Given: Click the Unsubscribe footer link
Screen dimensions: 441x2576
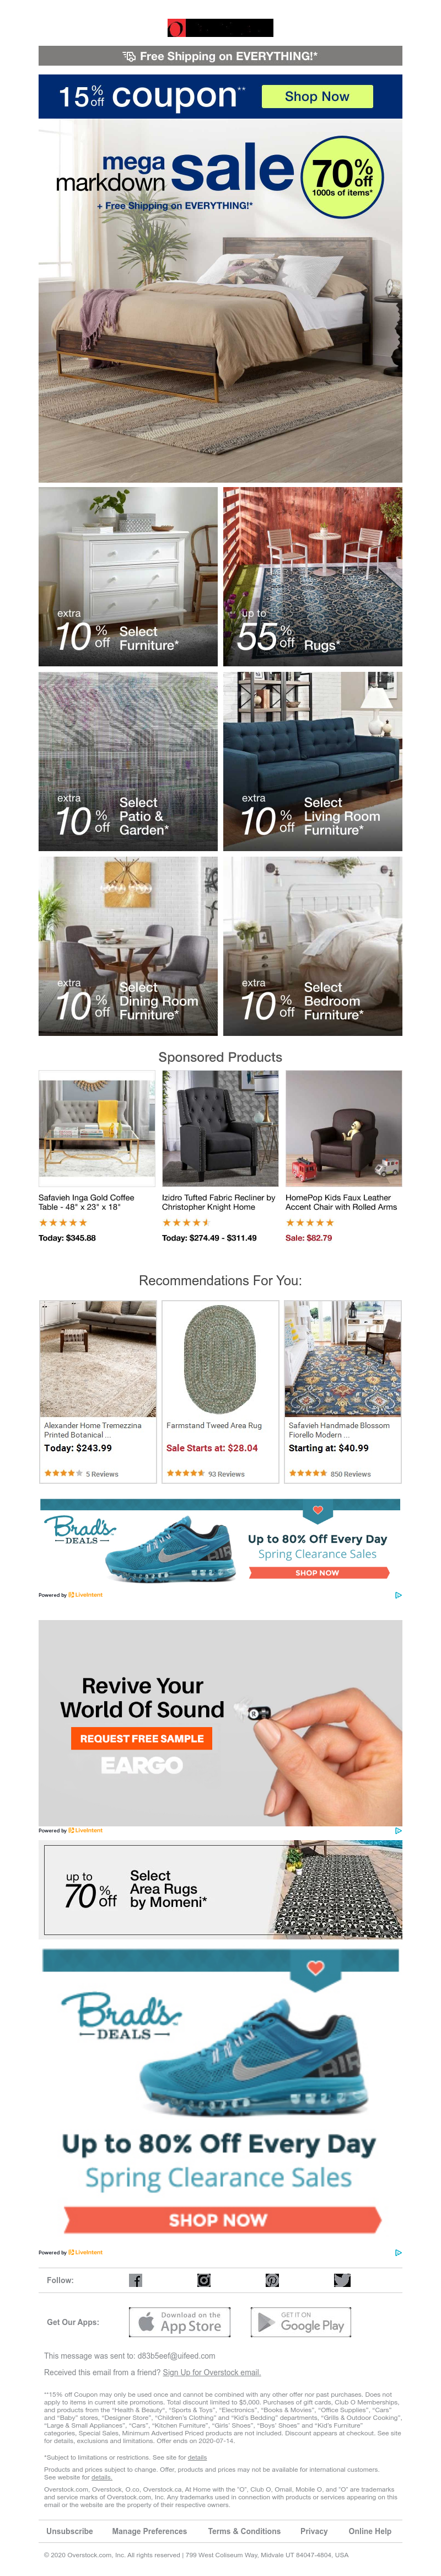Looking at the screenshot, I should pyautogui.click(x=69, y=2531).
